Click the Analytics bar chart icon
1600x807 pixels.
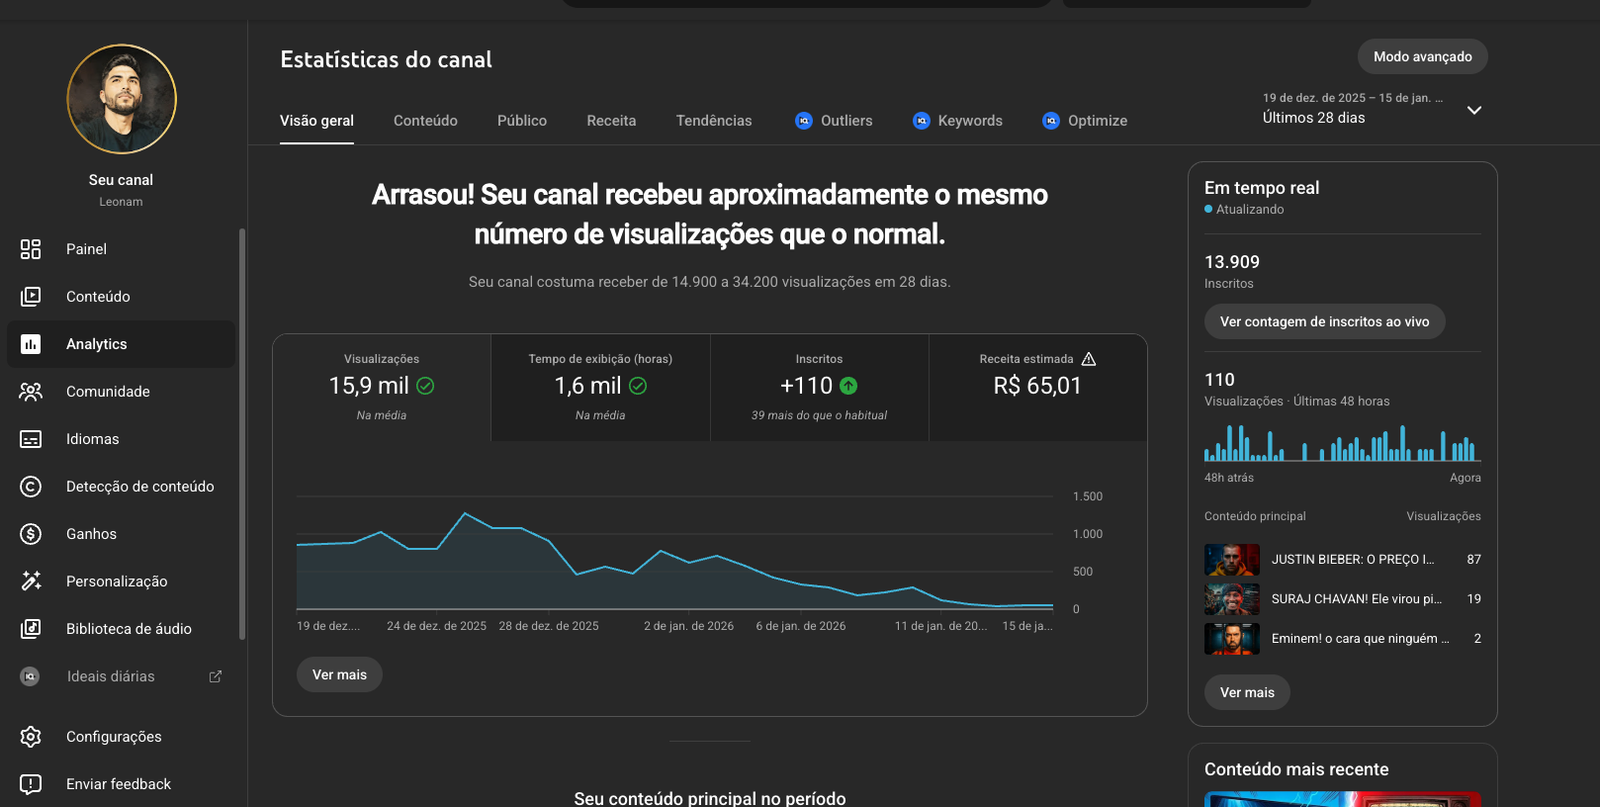31,344
